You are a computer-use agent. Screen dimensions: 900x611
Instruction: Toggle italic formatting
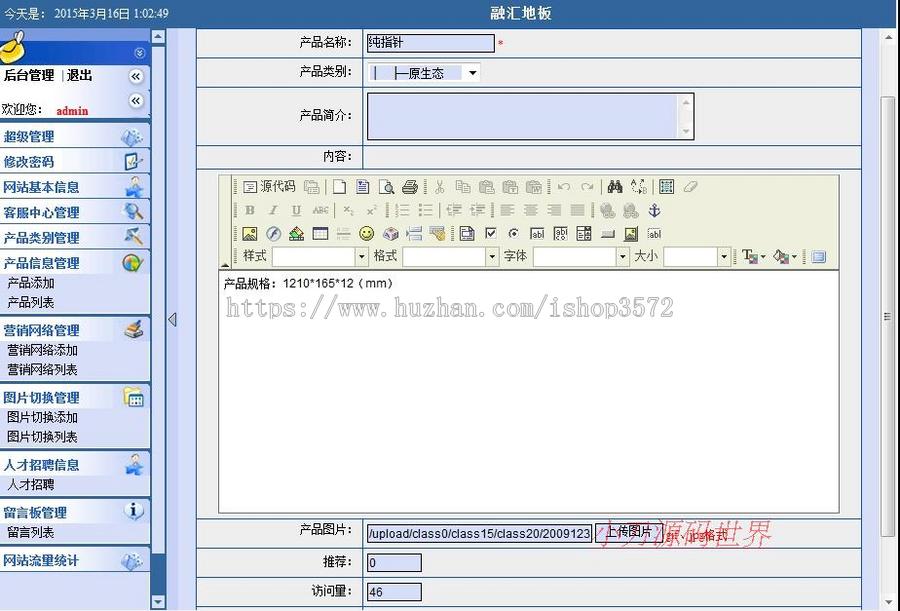point(273,210)
